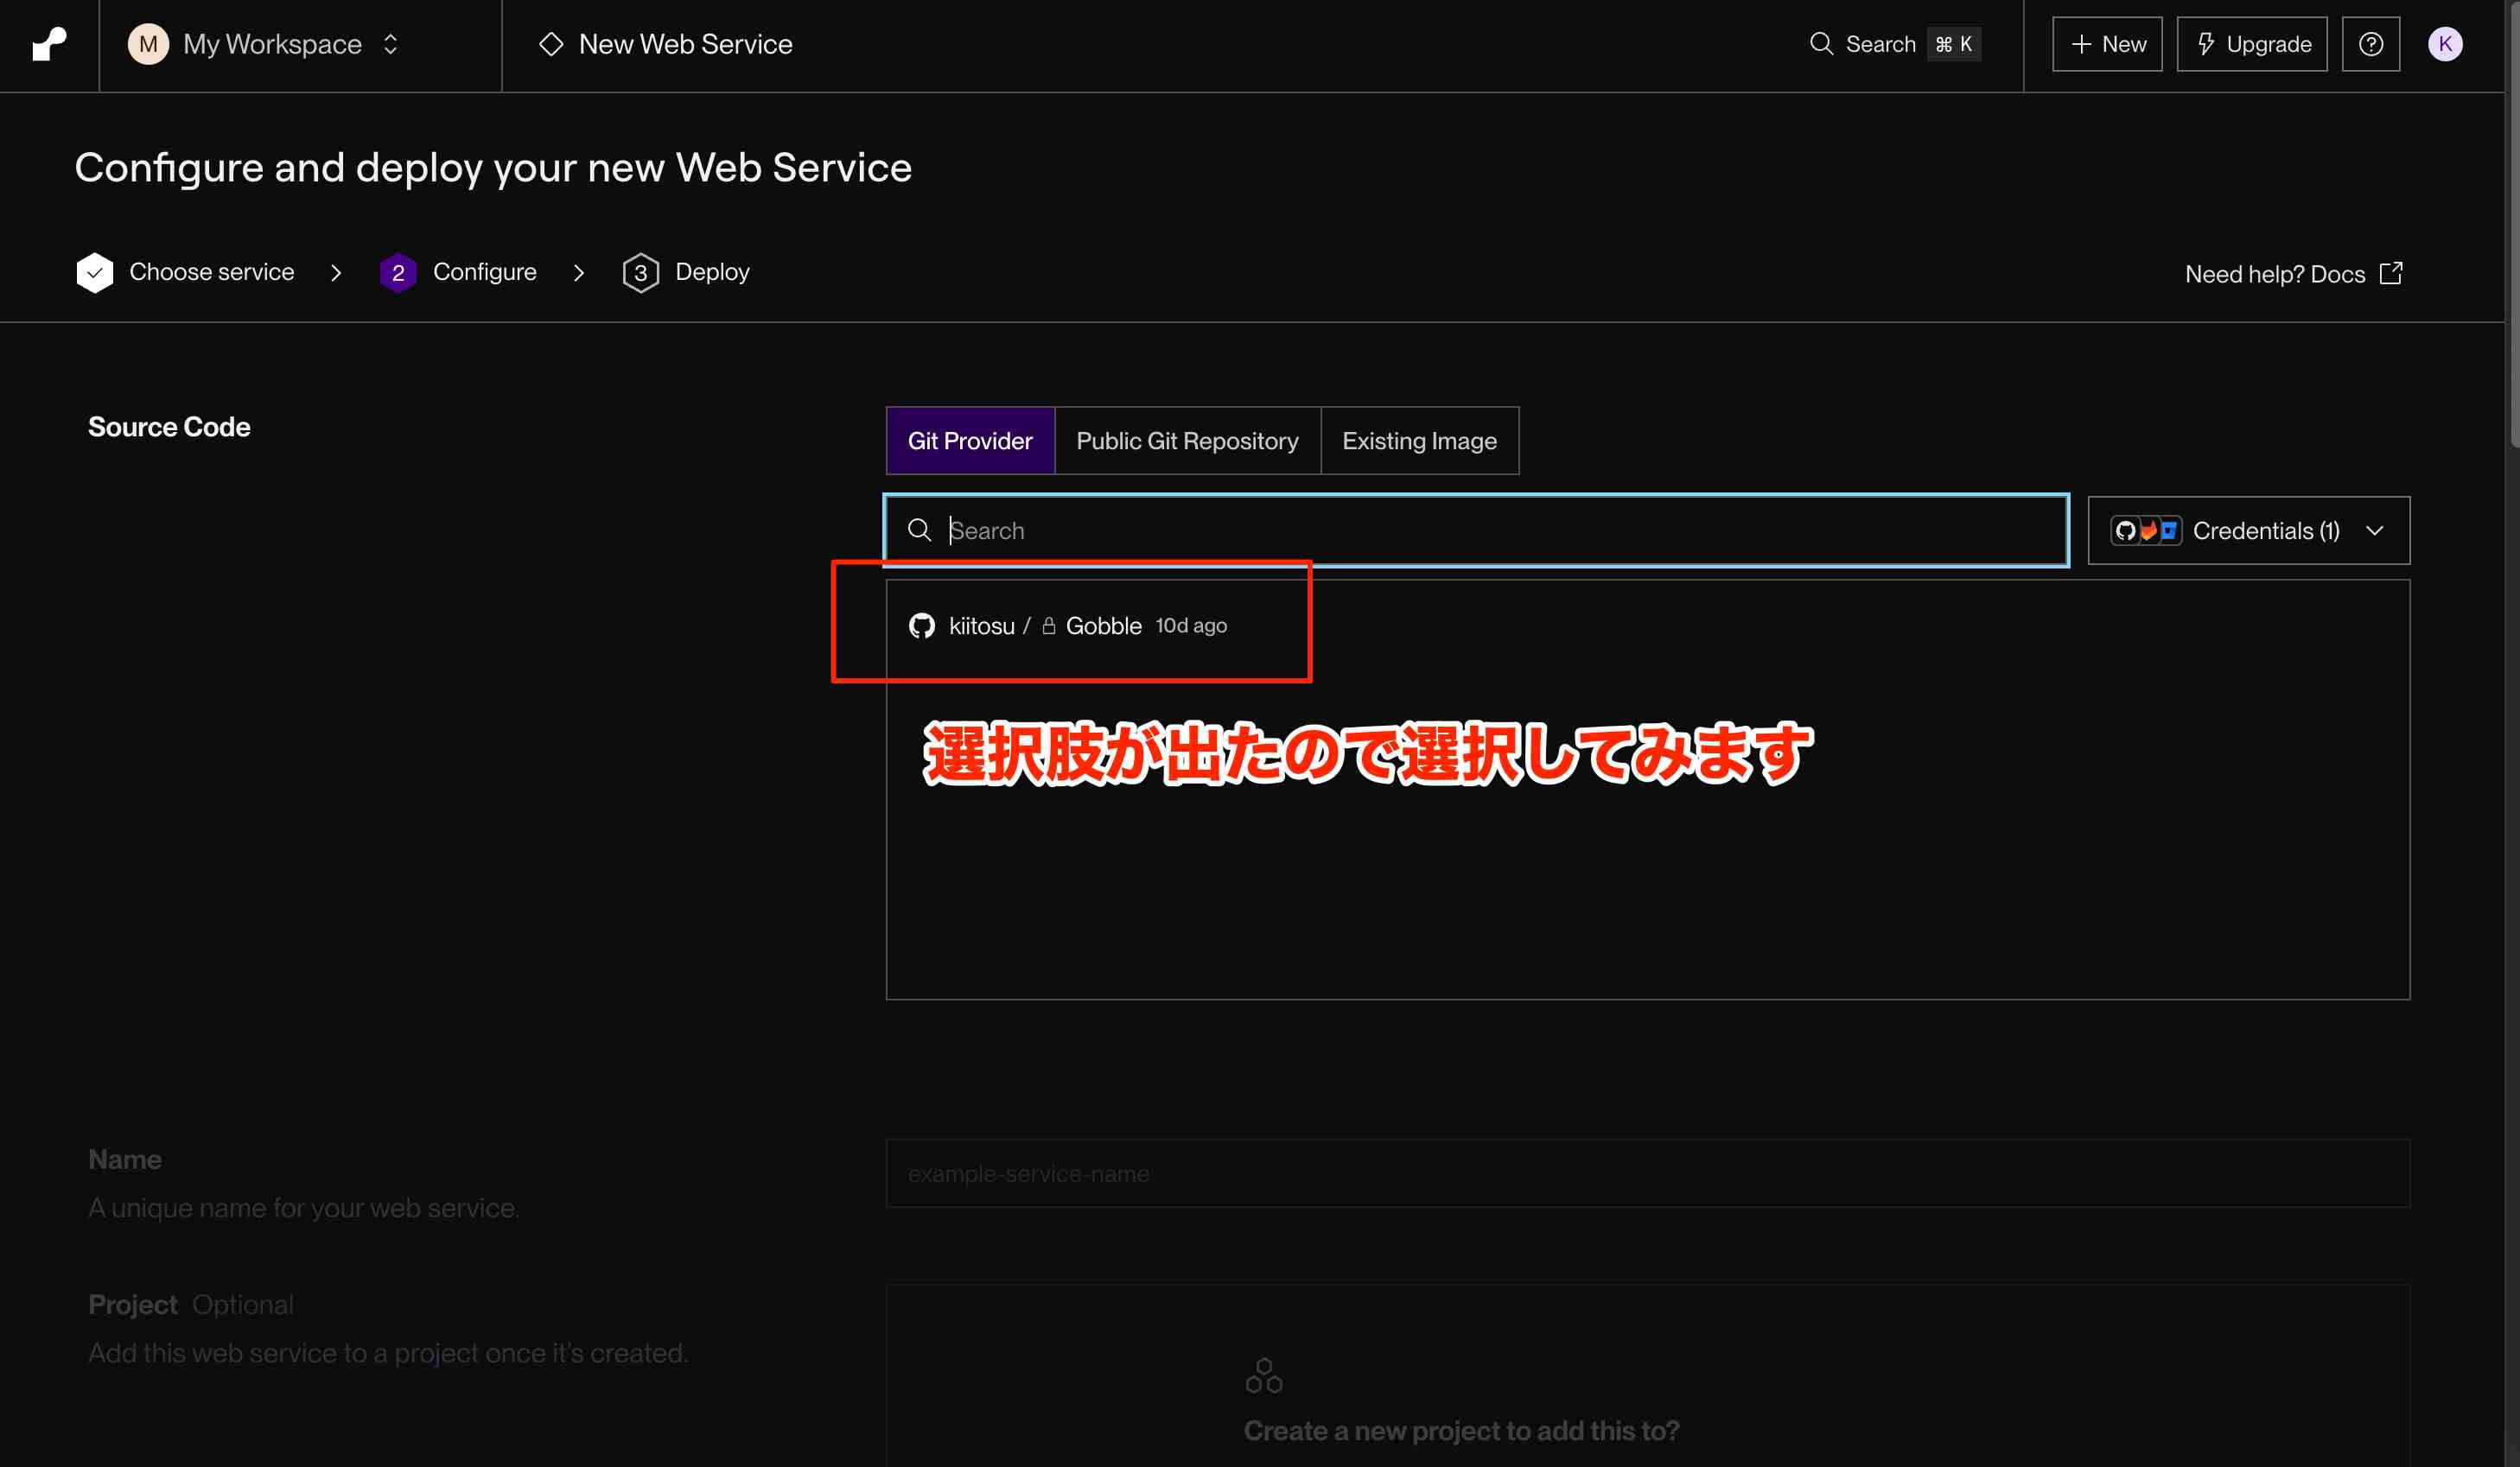Open the New menu button
Viewport: 2520px width, 1467px height.
[x=2107, y=44]
